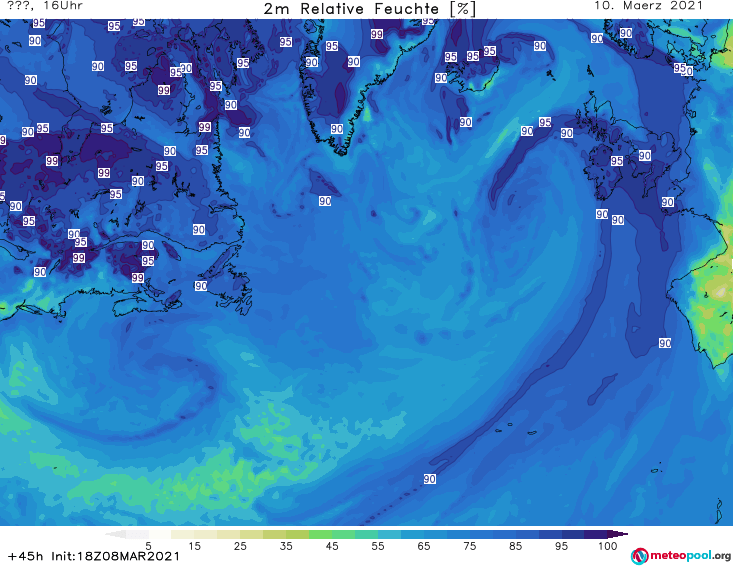Pick the medium blue legend swatch right of 75

tap(481, 534)
